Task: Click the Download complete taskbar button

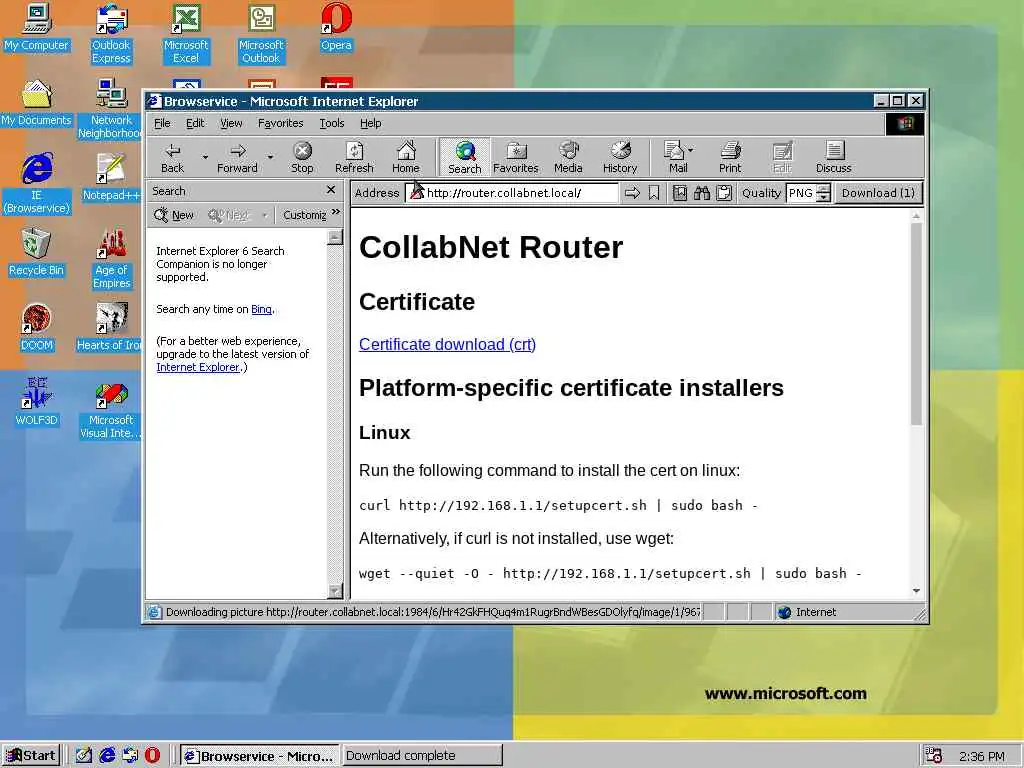Action: pos(422,756)
